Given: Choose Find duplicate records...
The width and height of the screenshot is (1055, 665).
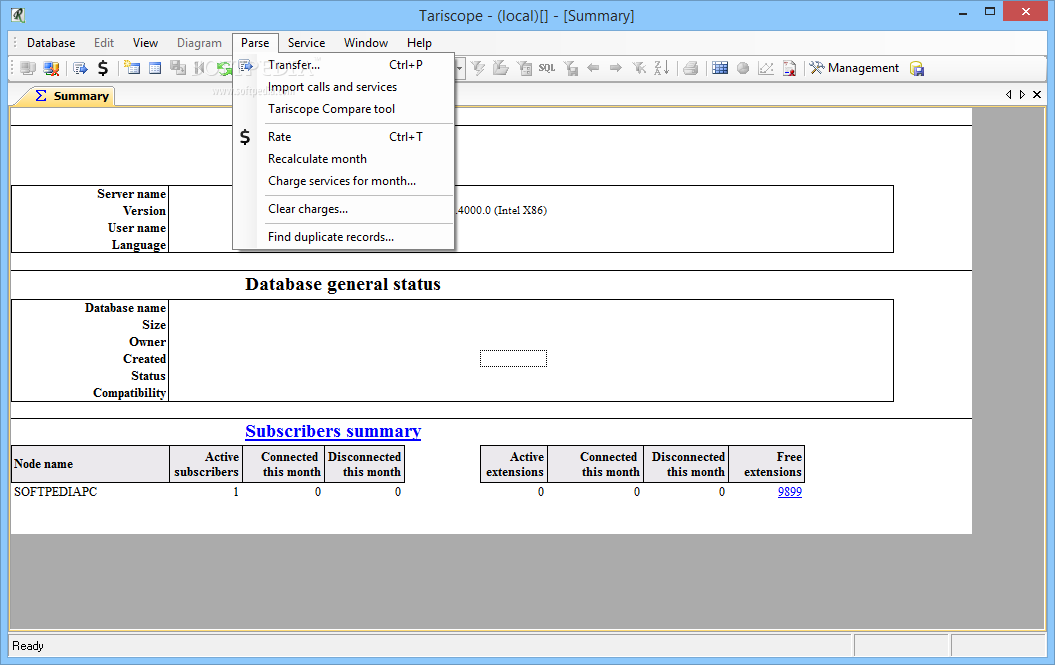Looking at the screenshot, I should pyautogui.click(x=344, y=237).
